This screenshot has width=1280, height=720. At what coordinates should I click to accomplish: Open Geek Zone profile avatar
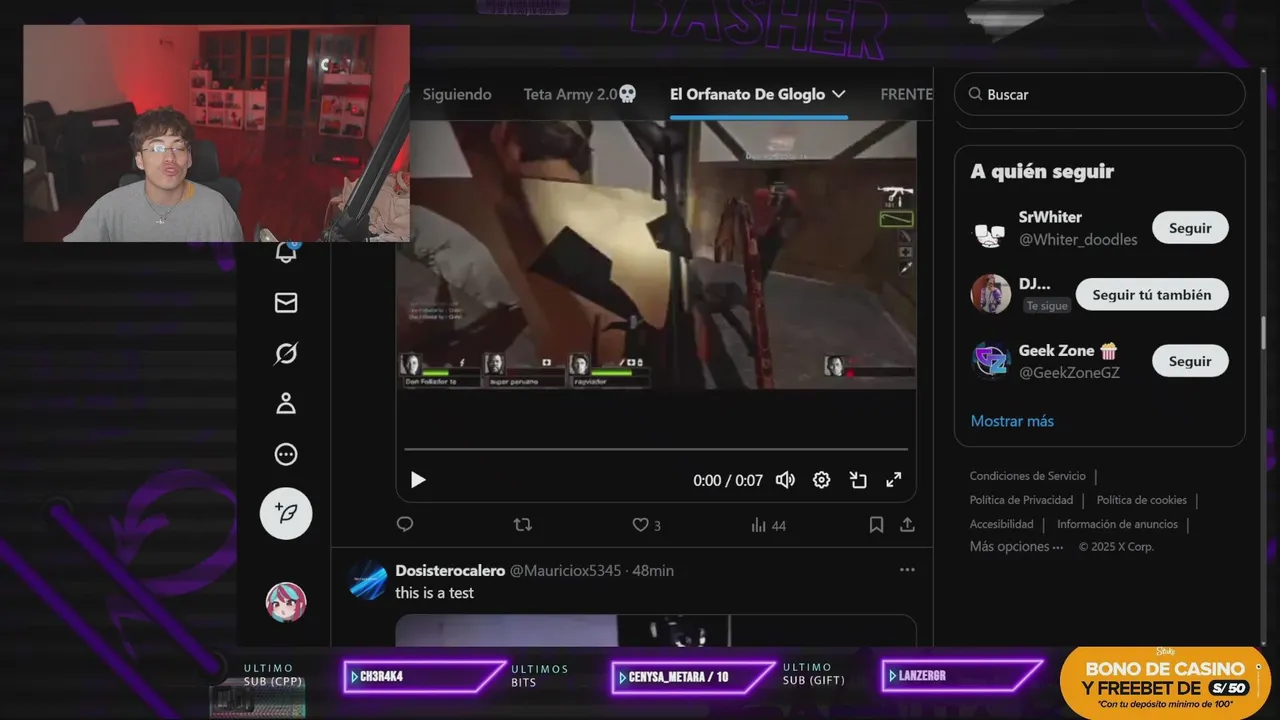pos(991,360)
